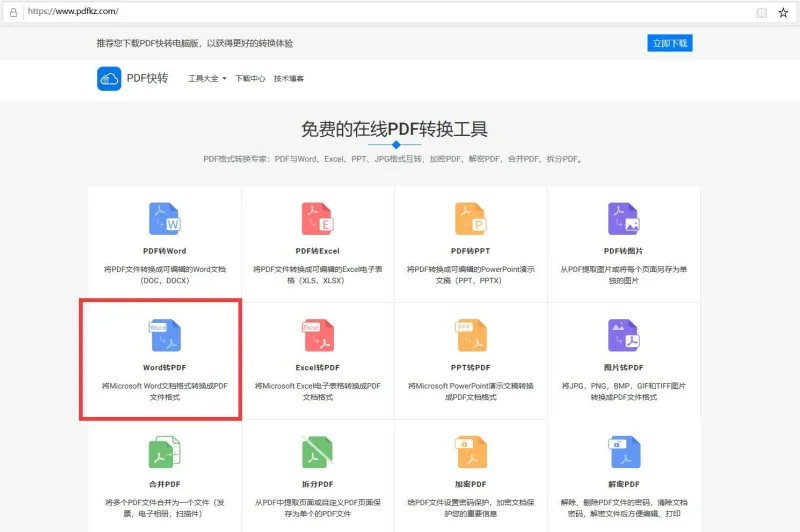Click the JPG, PNG, BMP description text
The height and width of the screenshot is (532, 800).
[623, 392]
